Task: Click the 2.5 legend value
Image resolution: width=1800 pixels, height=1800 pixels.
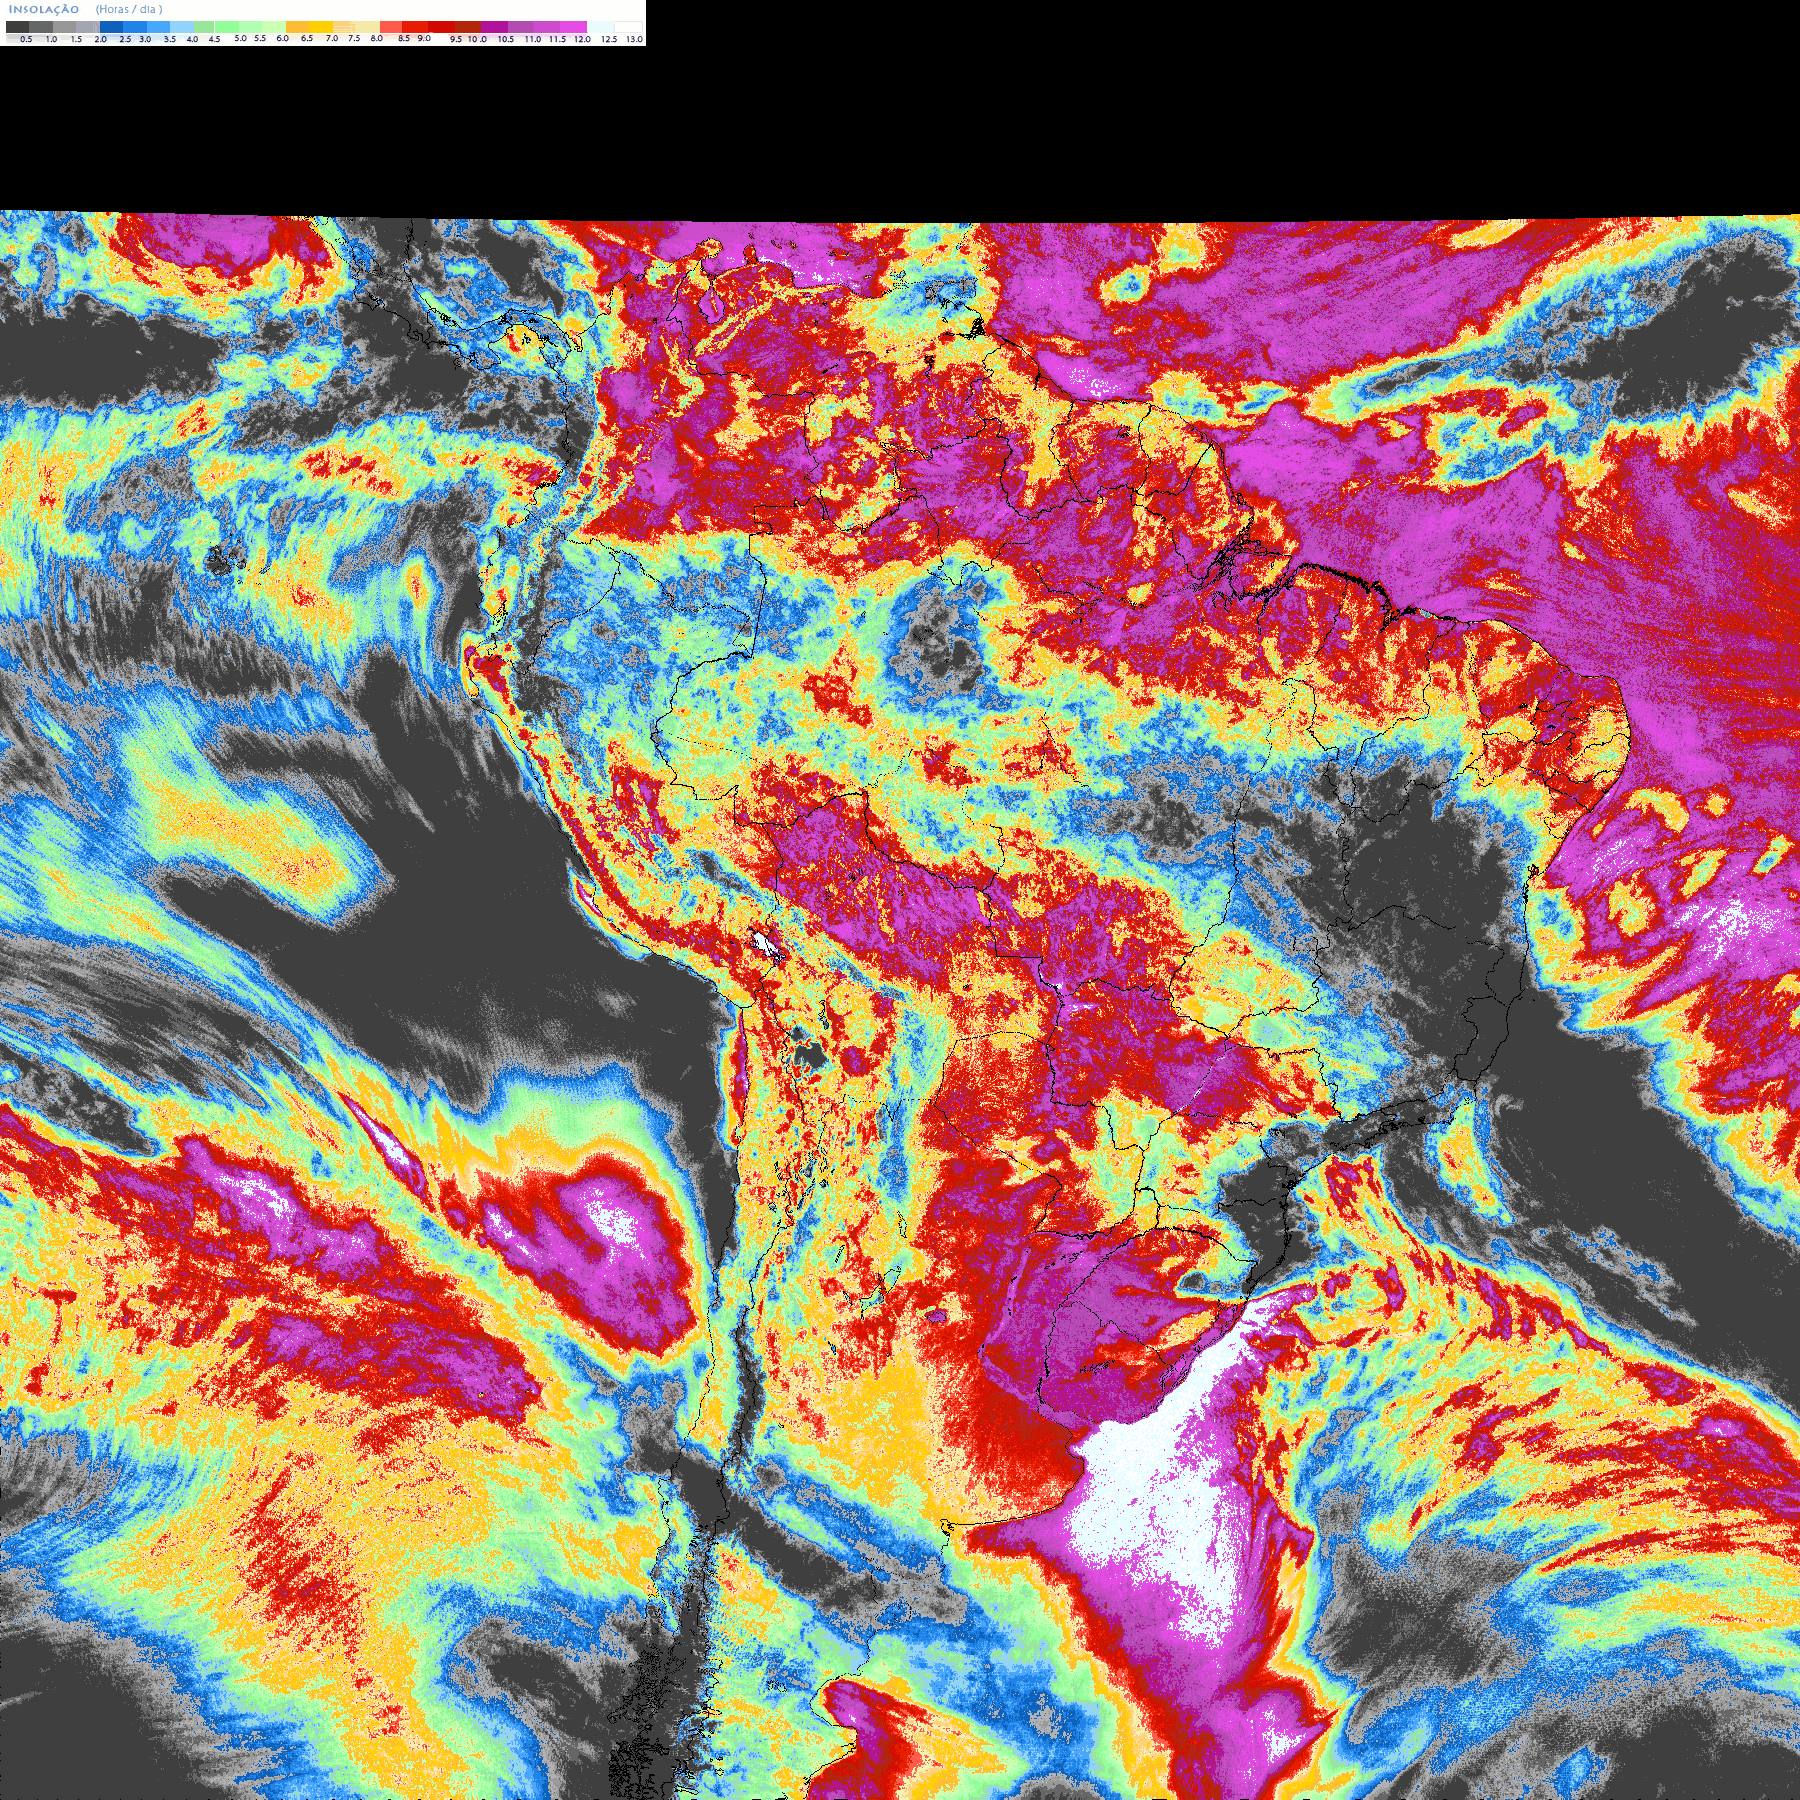Action: (x=125, y=39)
